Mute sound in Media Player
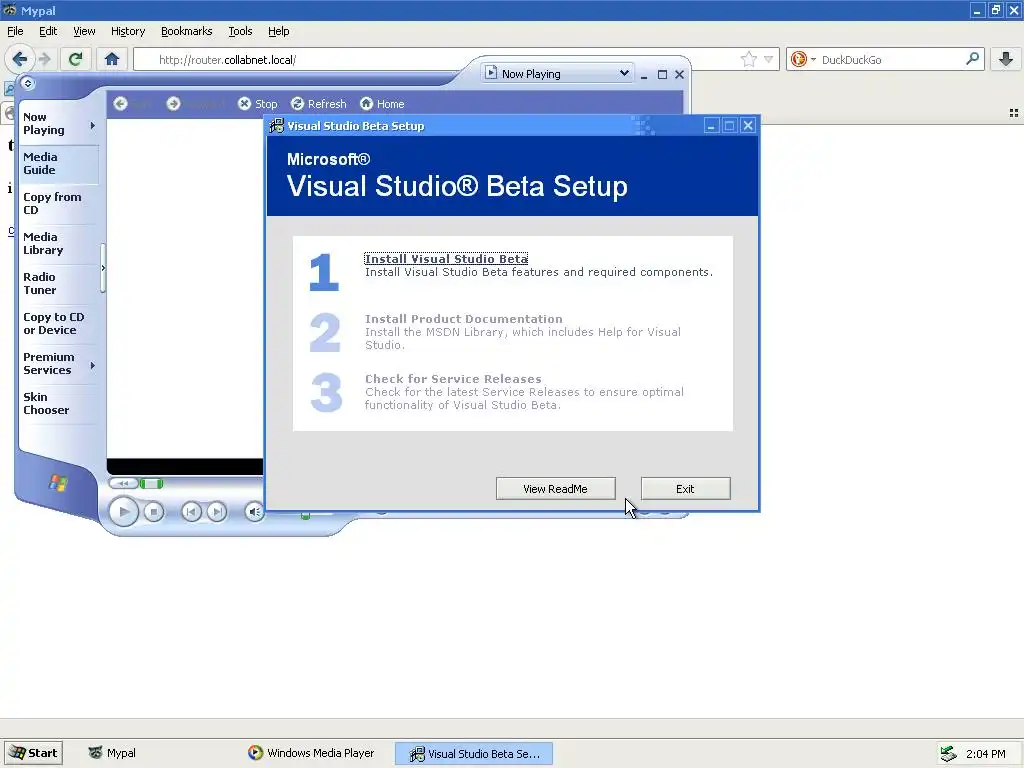1024x768 pixels. [255, 512]
